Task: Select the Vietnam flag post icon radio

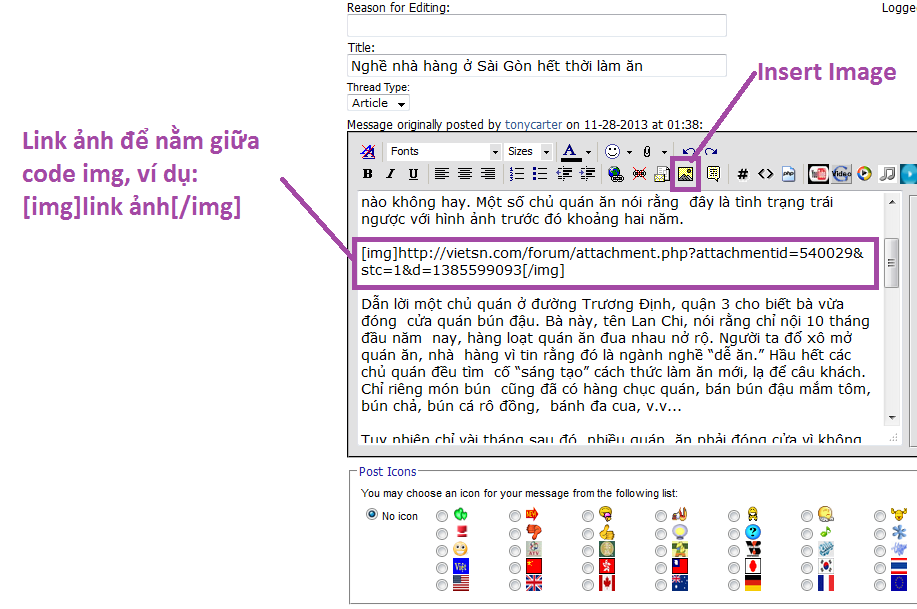Action: (443, 566)
